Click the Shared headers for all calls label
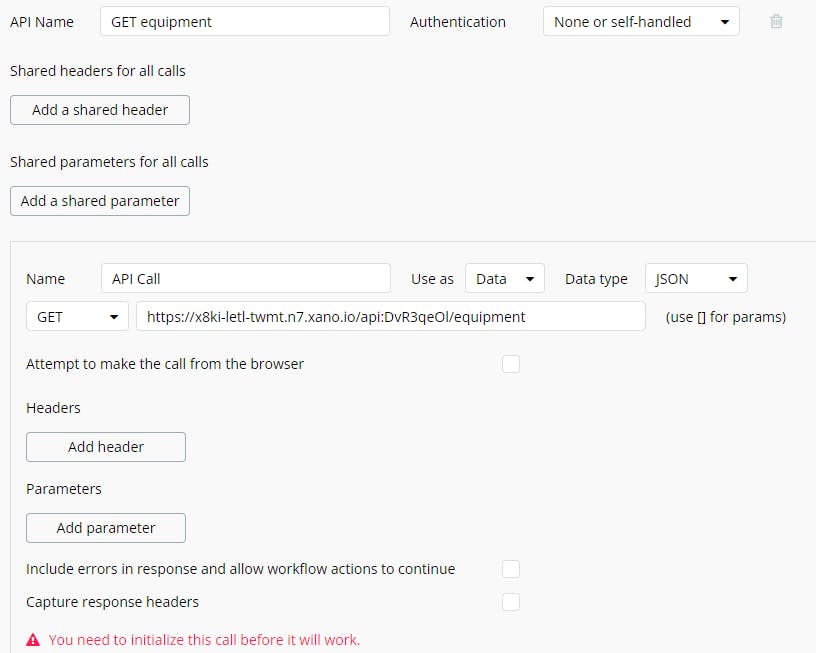Image resolution: width=816 pixels, height=653 pixels. pos(98,71)
